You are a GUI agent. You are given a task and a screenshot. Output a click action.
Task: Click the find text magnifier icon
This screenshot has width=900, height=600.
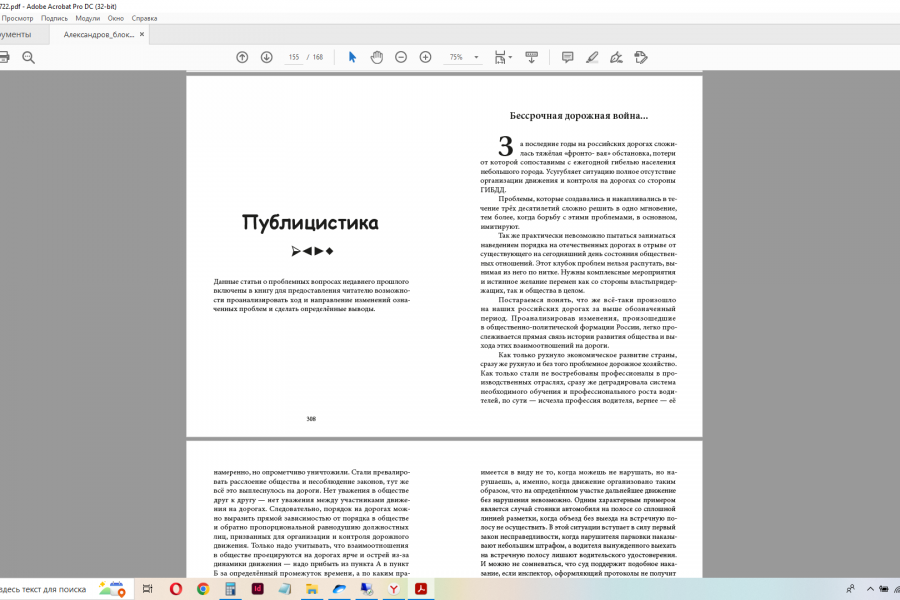tap(28, 57)
